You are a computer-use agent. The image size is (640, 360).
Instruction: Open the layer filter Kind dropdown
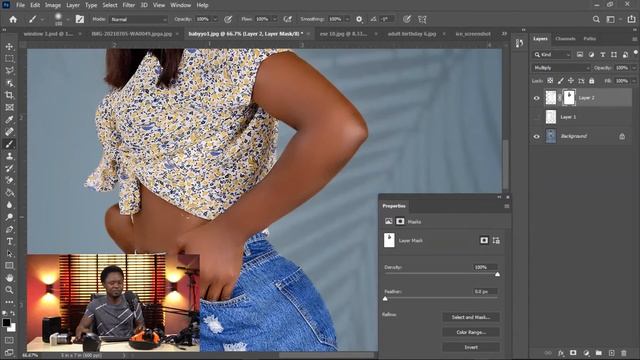(551, 55)
